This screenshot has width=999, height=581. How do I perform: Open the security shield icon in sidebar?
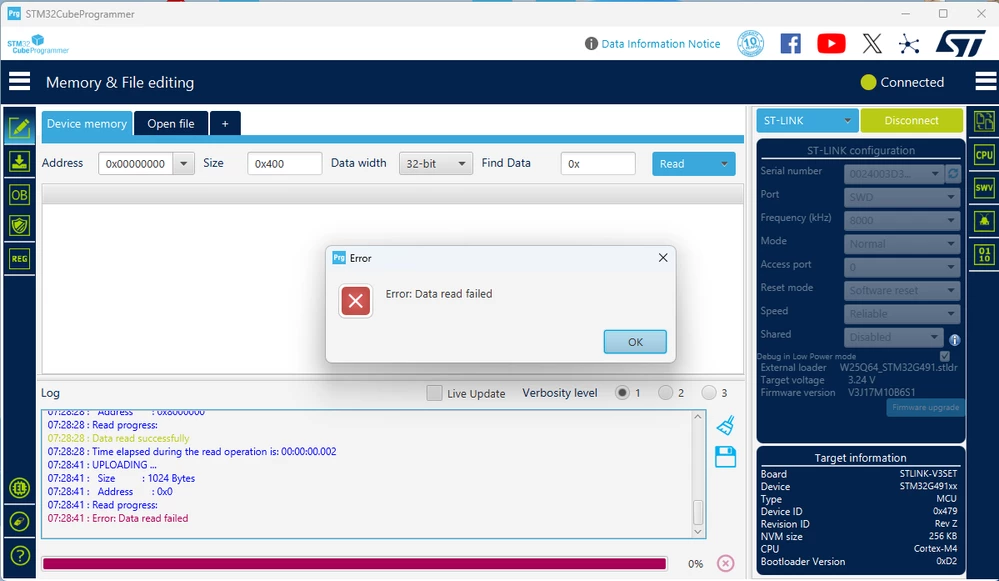[x=19, y=225]
